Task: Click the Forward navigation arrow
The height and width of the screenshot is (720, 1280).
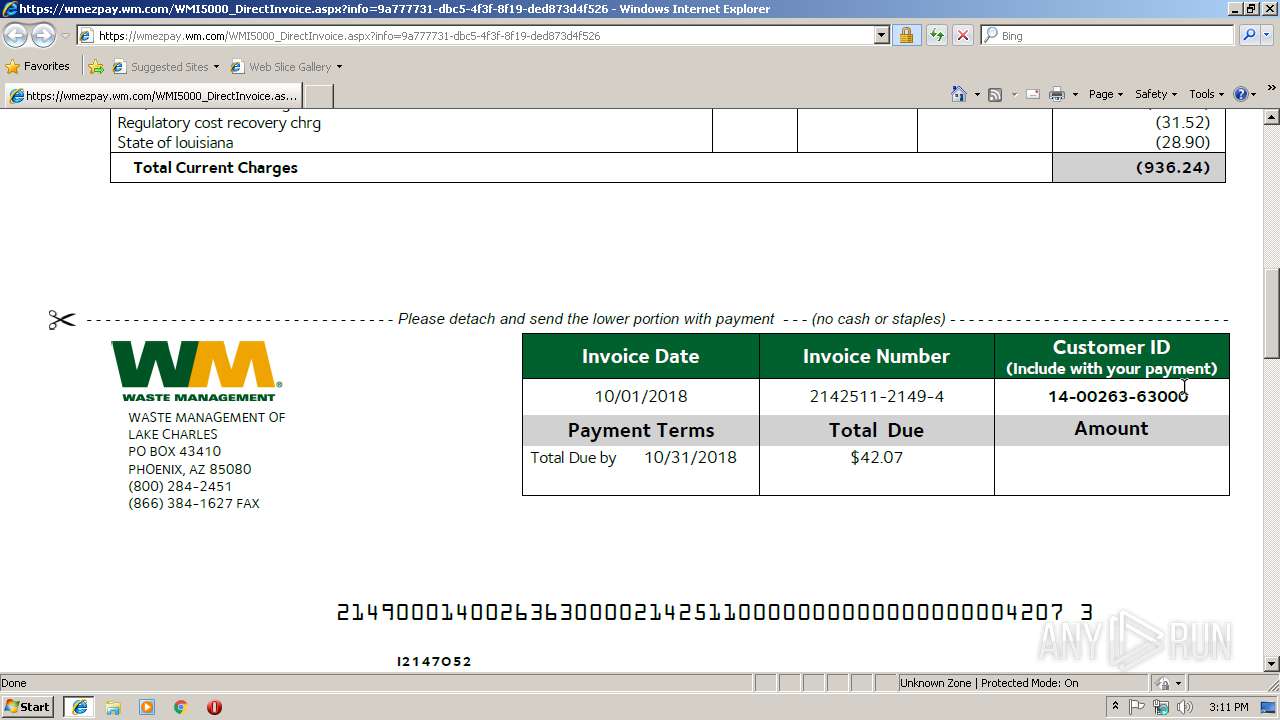Action: pyautogui.click(x=43, y=36)
